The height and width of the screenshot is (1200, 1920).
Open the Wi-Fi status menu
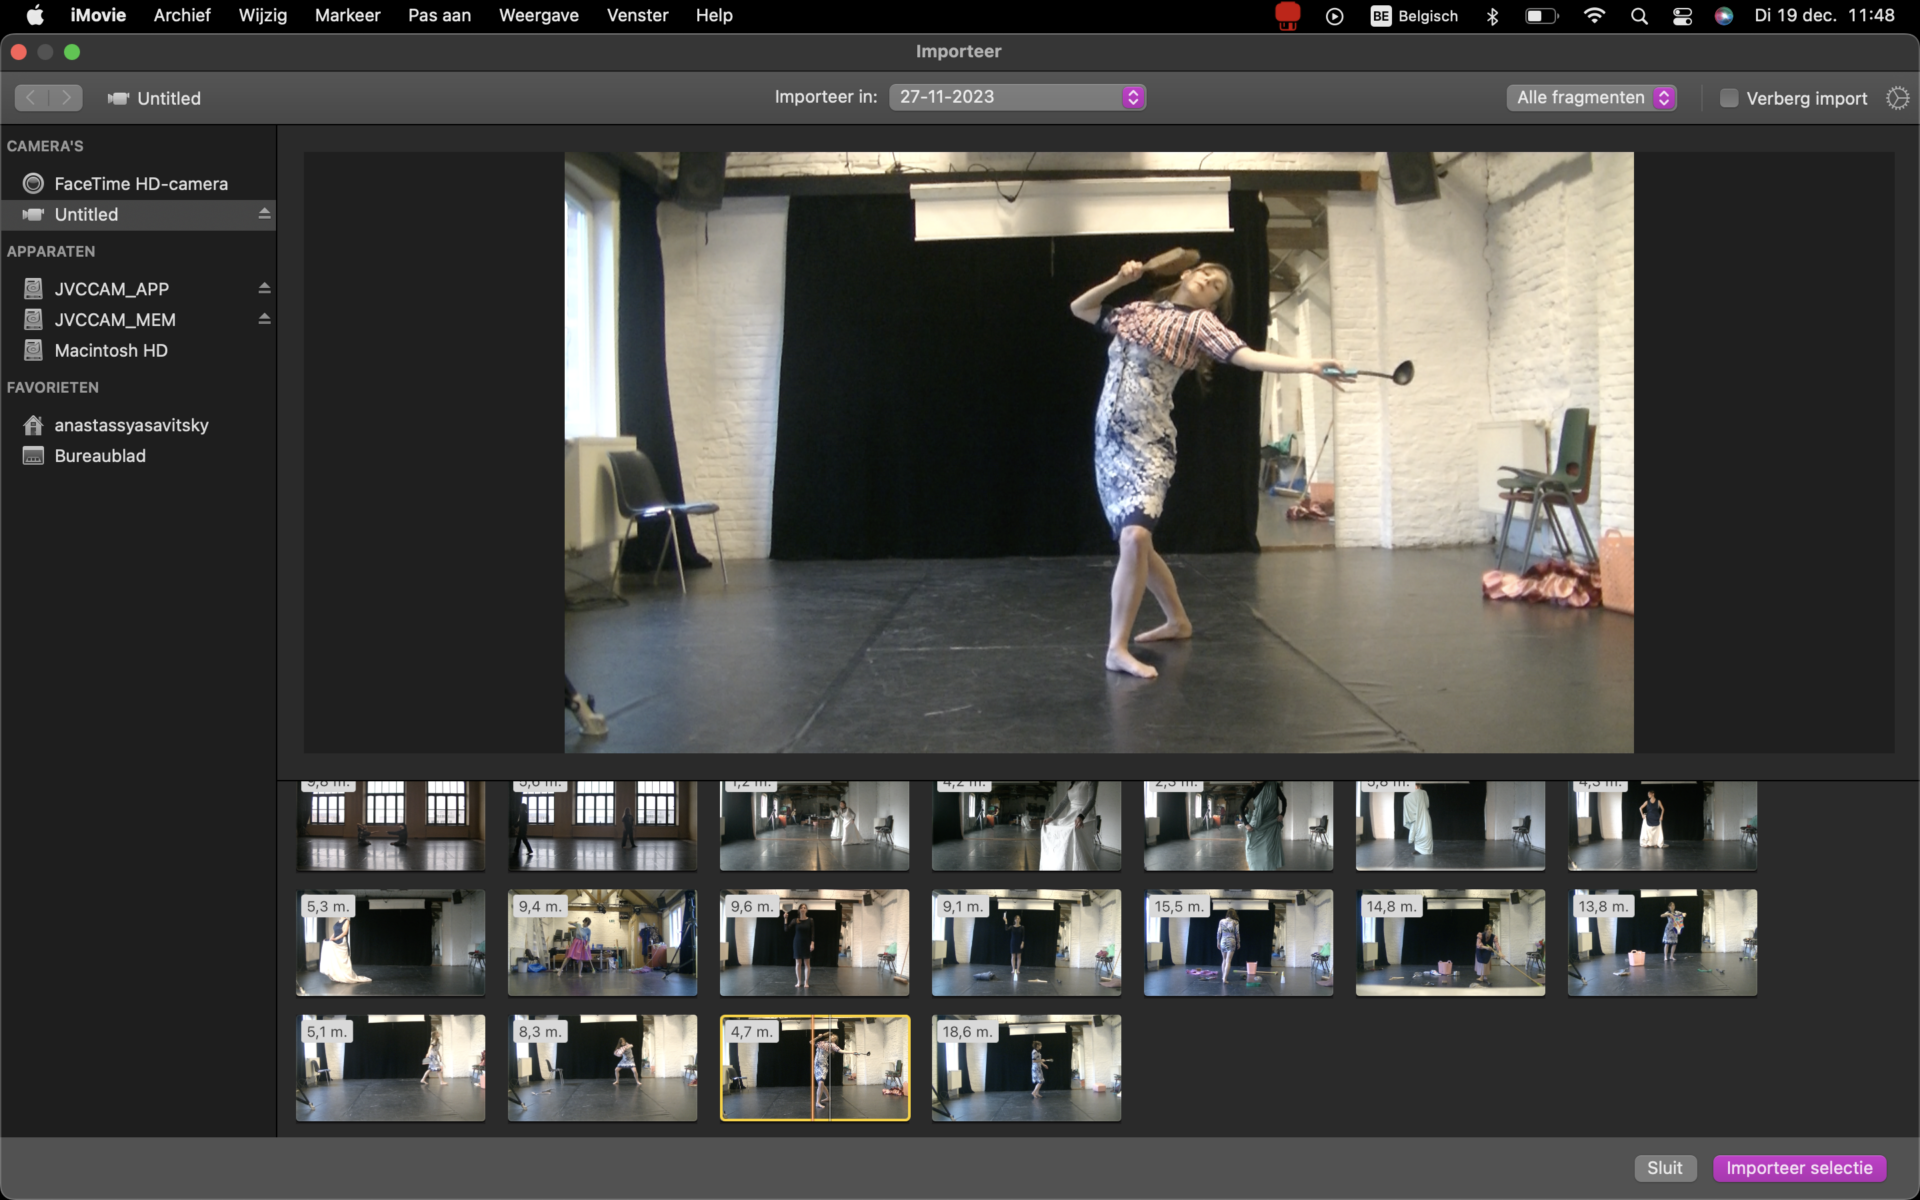pyautogui.click(x=1594, y=16)
